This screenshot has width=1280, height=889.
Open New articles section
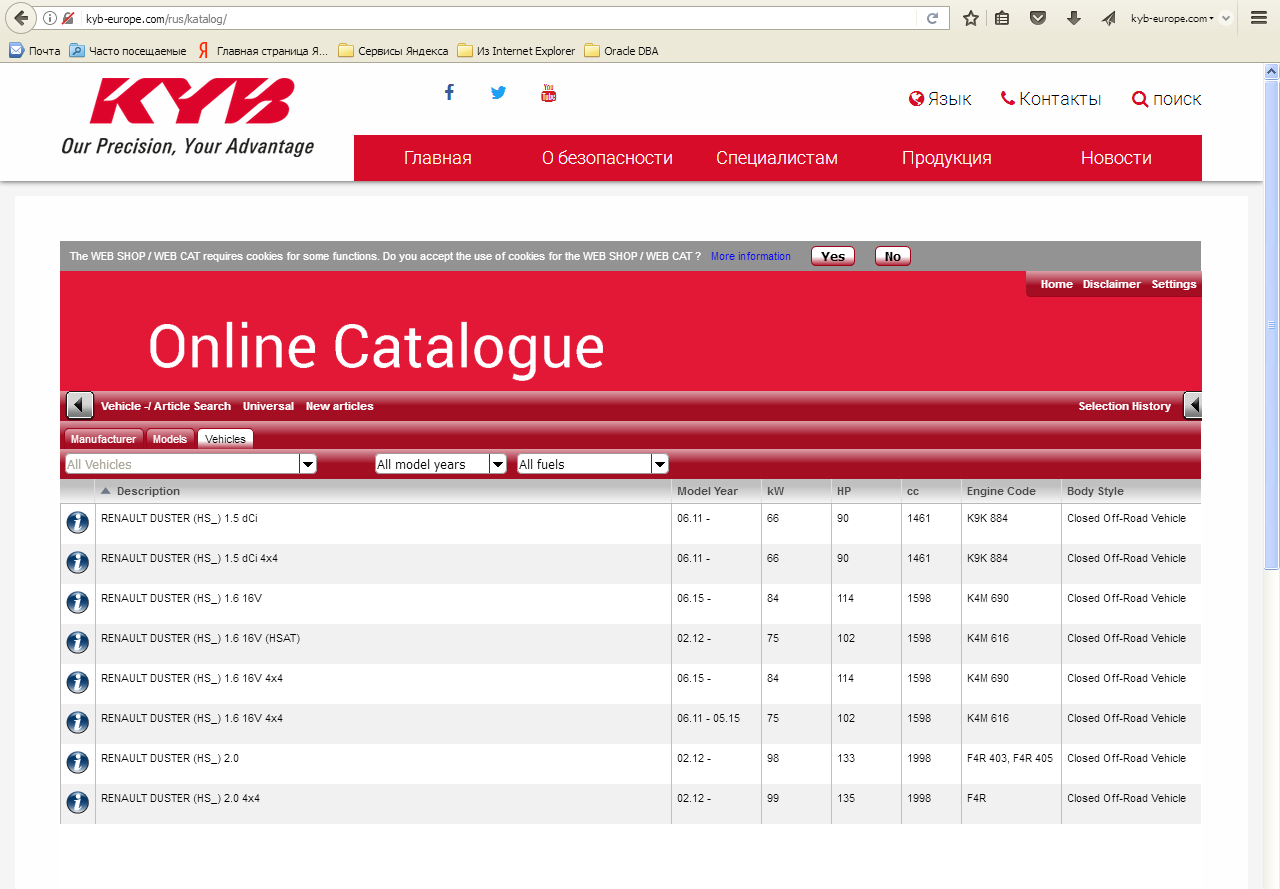pyautogui.click(x=340, y=406)
